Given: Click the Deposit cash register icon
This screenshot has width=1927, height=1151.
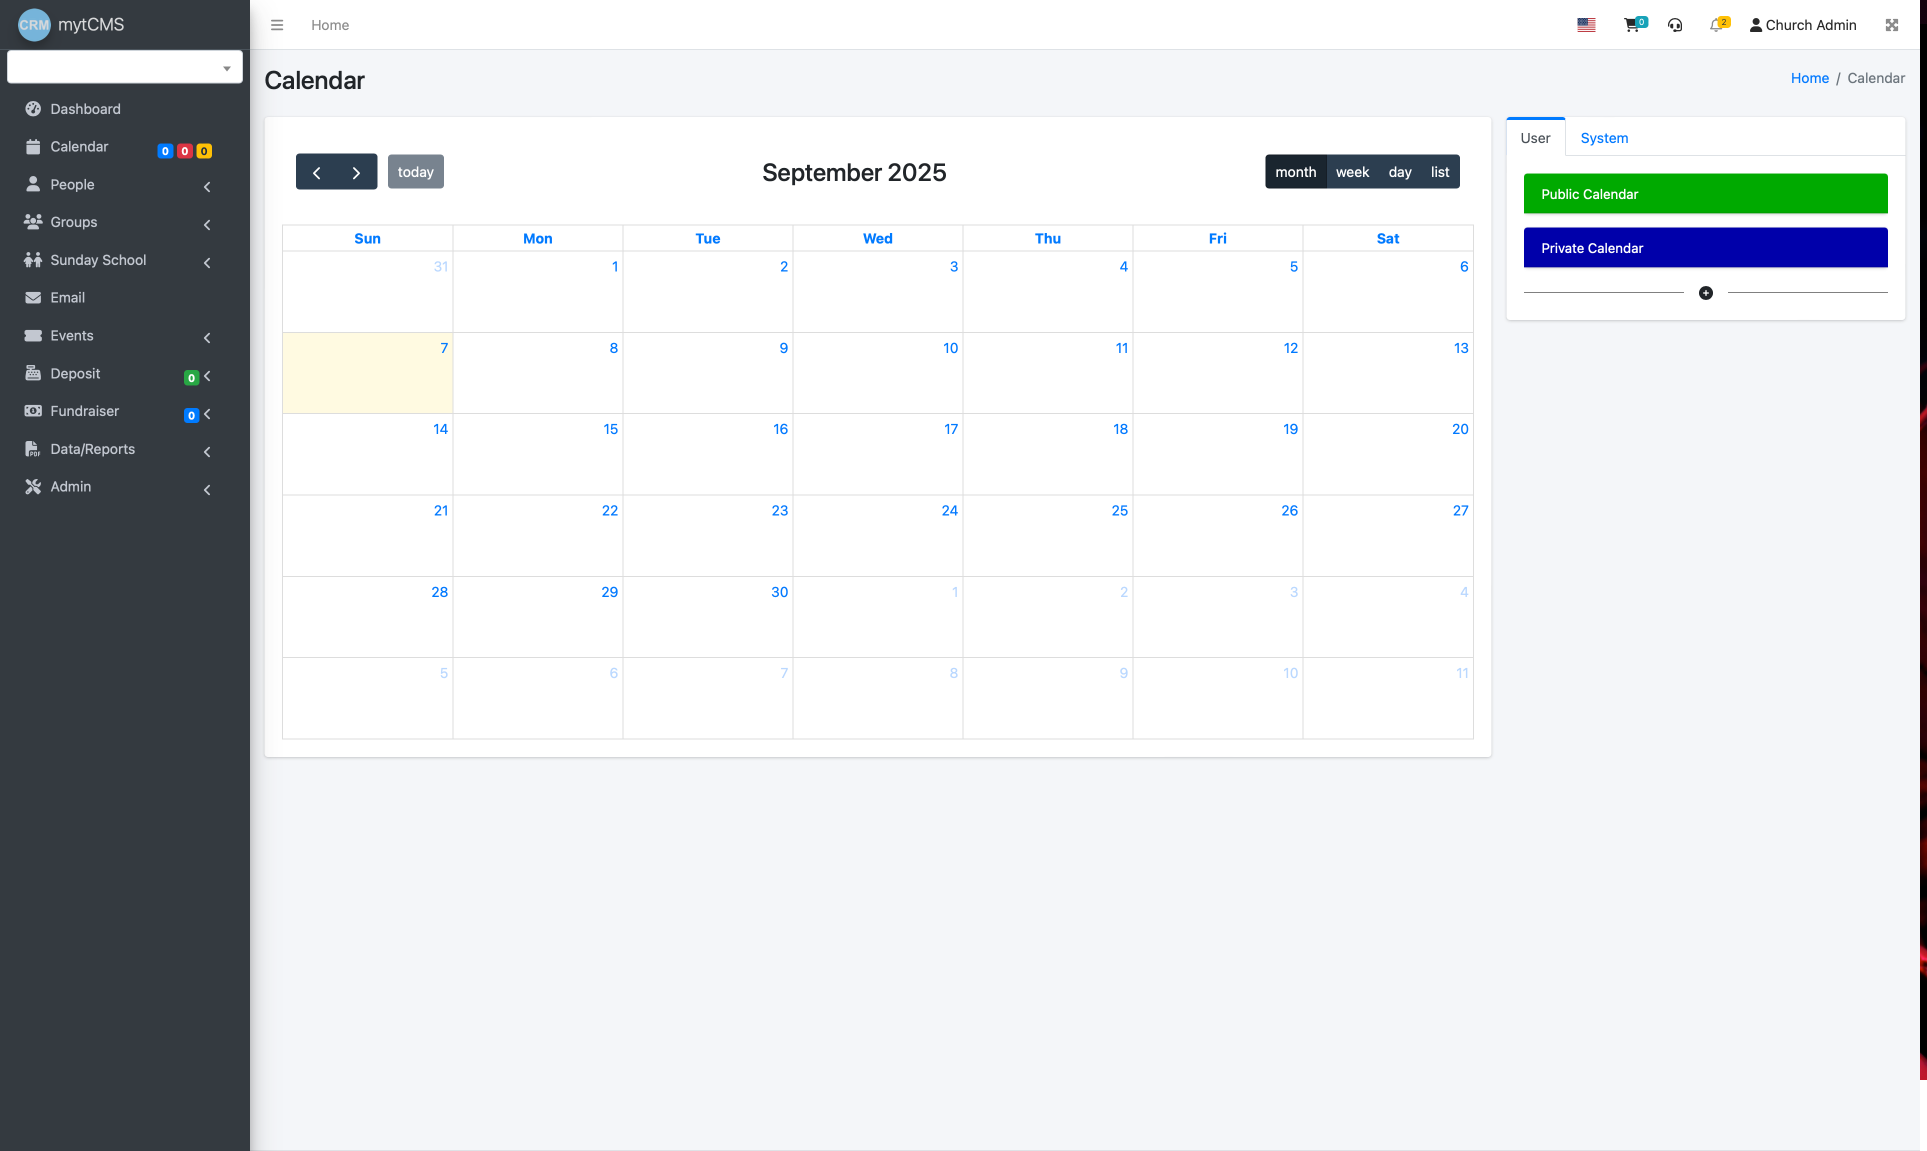Looking at the screenshot, I should point(33,373).
